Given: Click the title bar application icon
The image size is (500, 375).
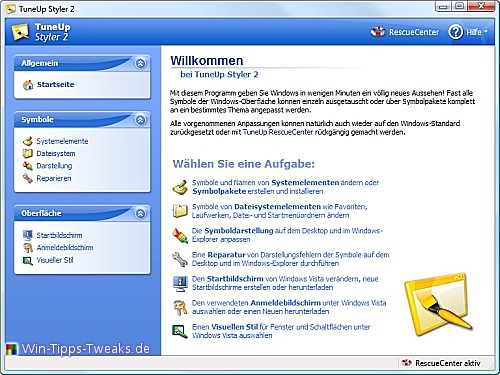Looking at the screenshot, I should coord(11,9).
